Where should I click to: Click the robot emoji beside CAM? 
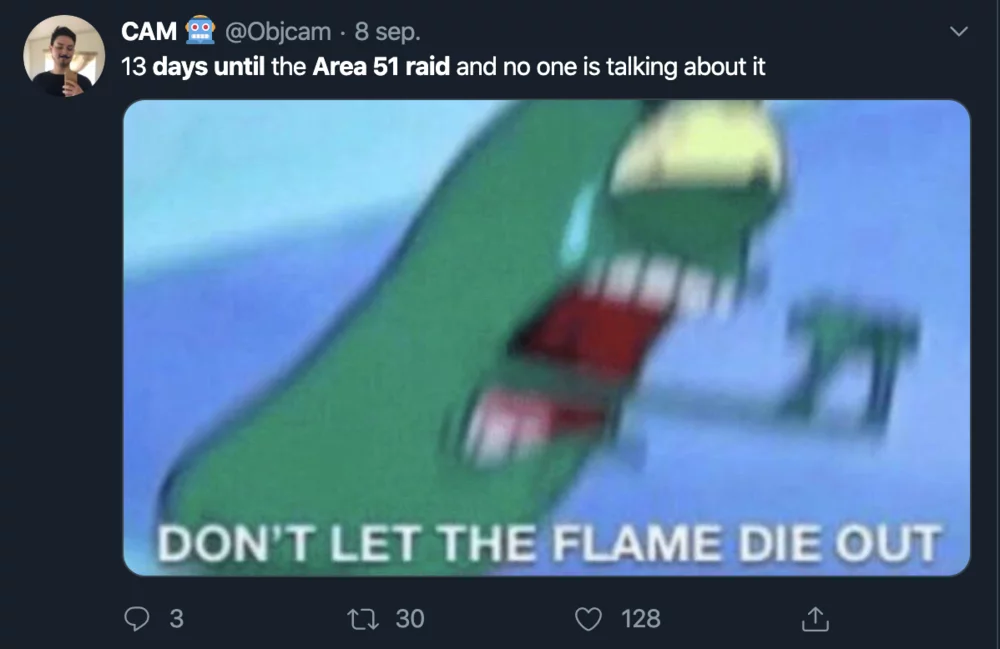tap(200, 30)
